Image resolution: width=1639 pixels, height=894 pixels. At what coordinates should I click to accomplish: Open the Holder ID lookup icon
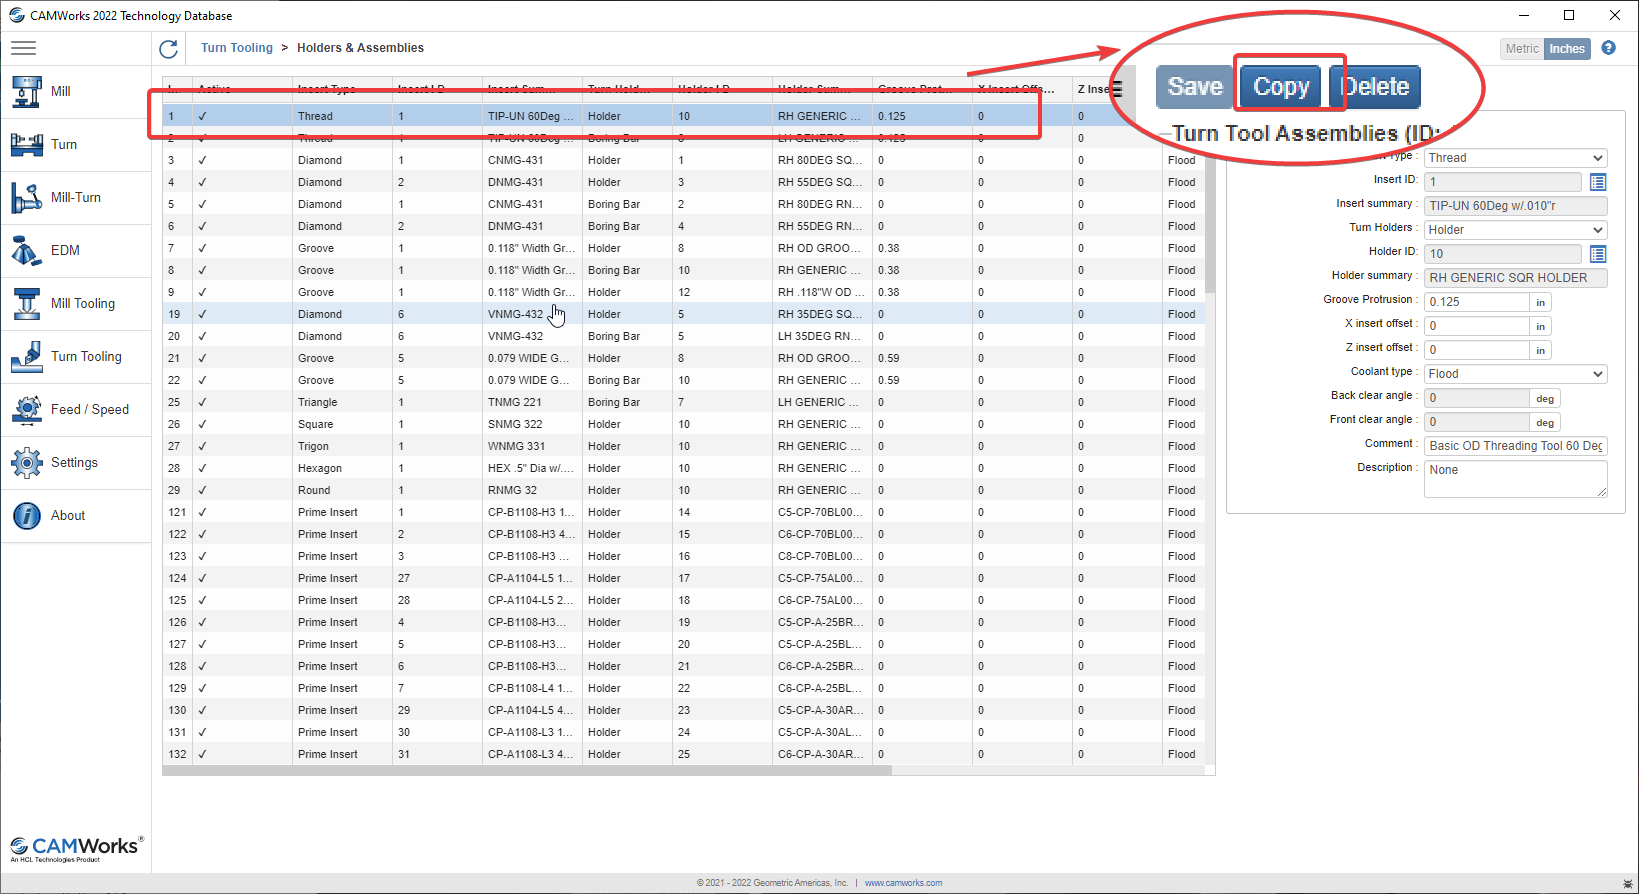point(1598,253)
